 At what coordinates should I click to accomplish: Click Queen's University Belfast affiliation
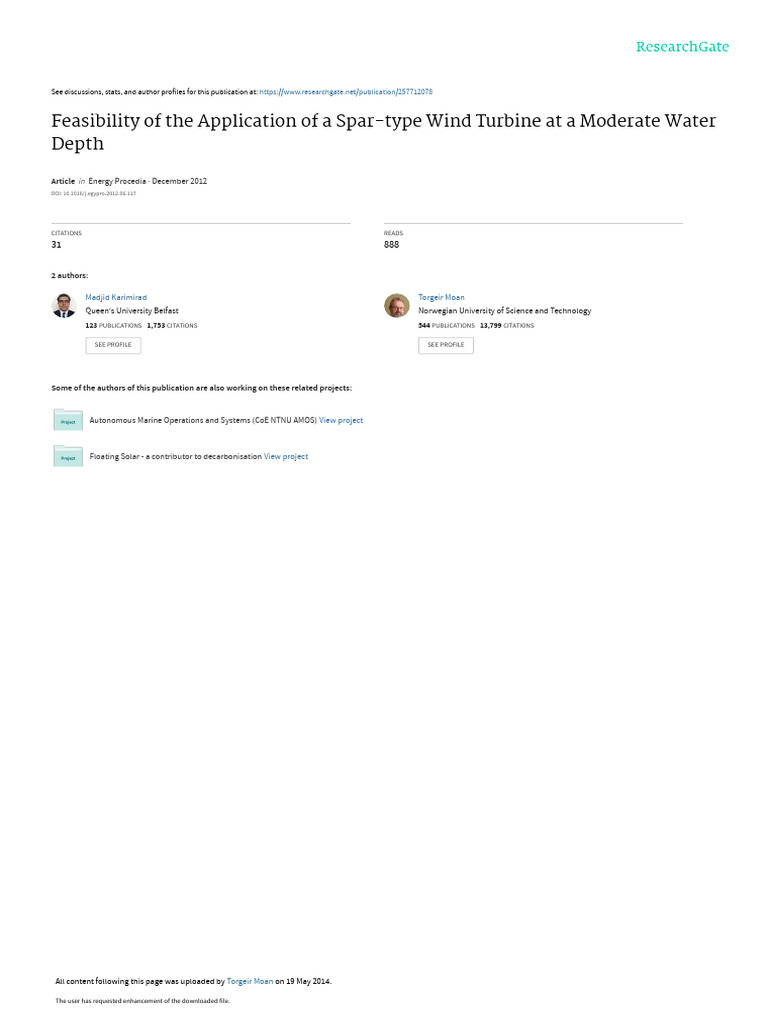point(132,311)
